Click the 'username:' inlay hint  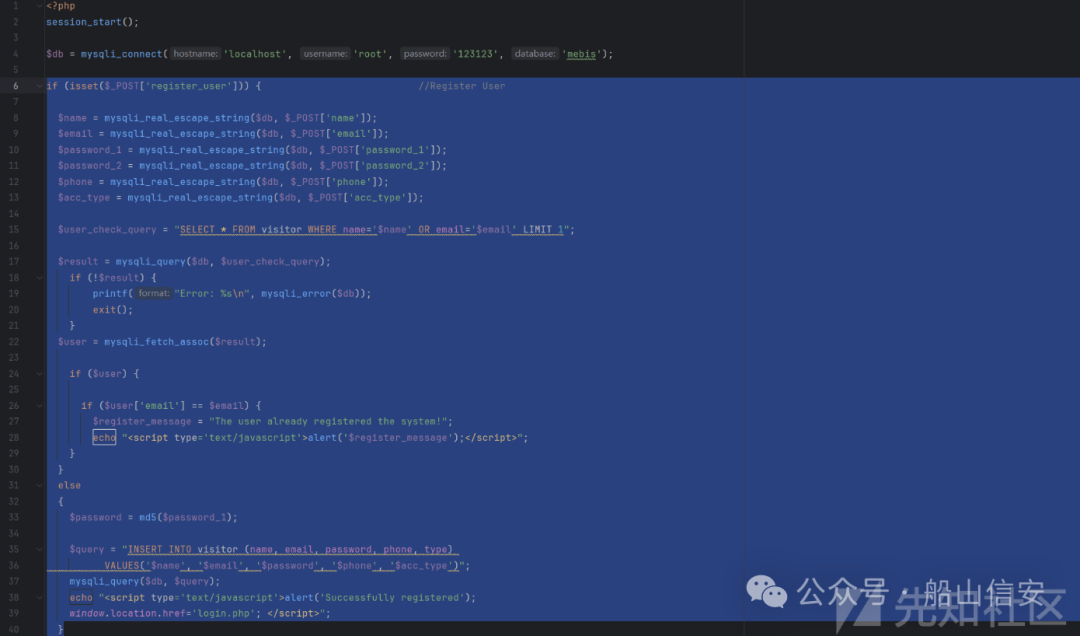(325, 54)
